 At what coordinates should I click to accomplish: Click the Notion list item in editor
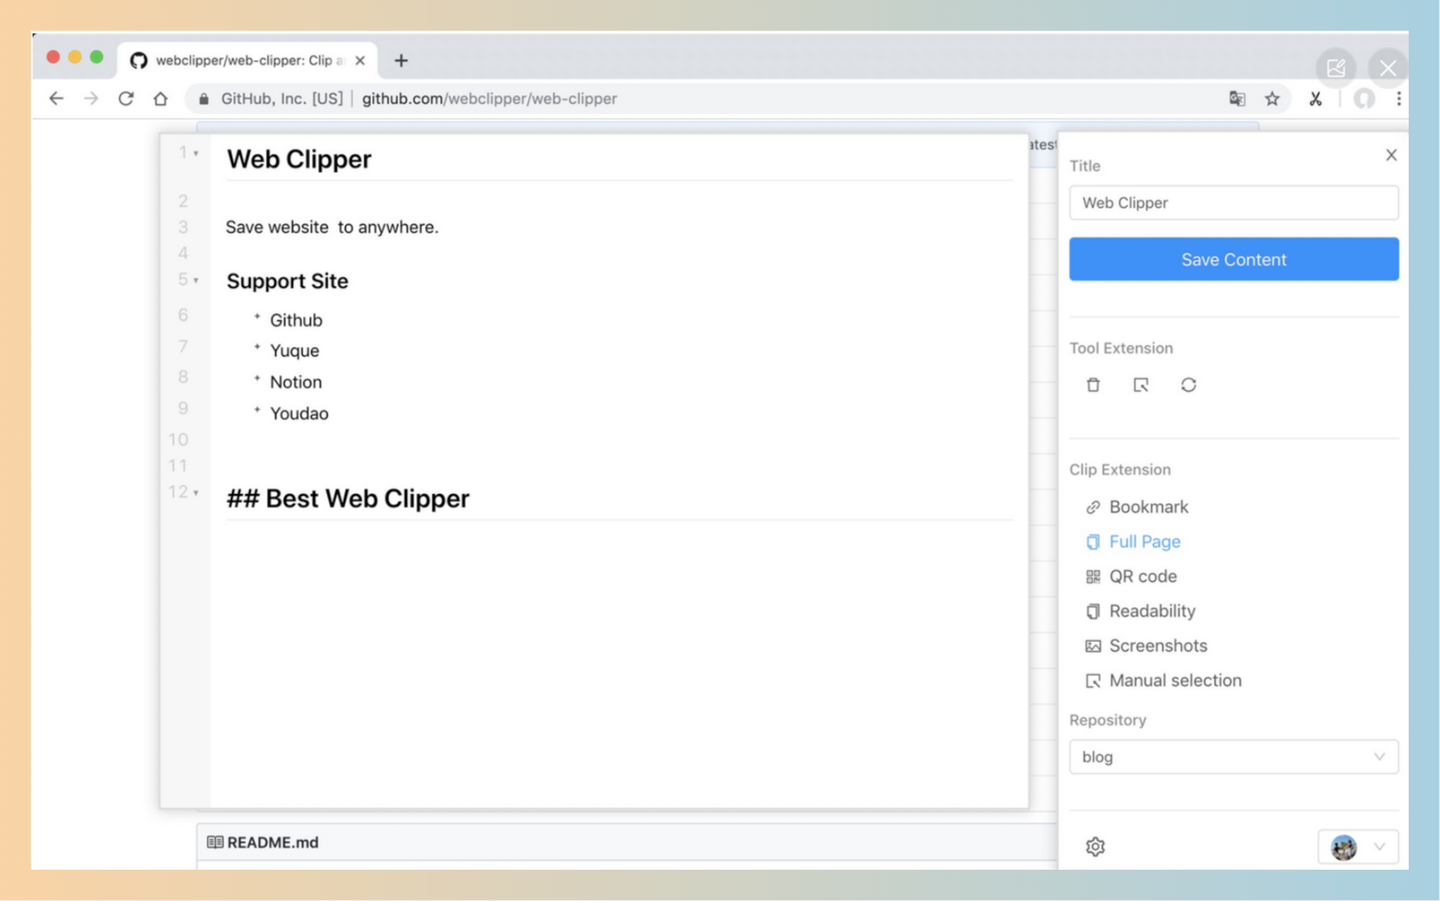(296, 382)
